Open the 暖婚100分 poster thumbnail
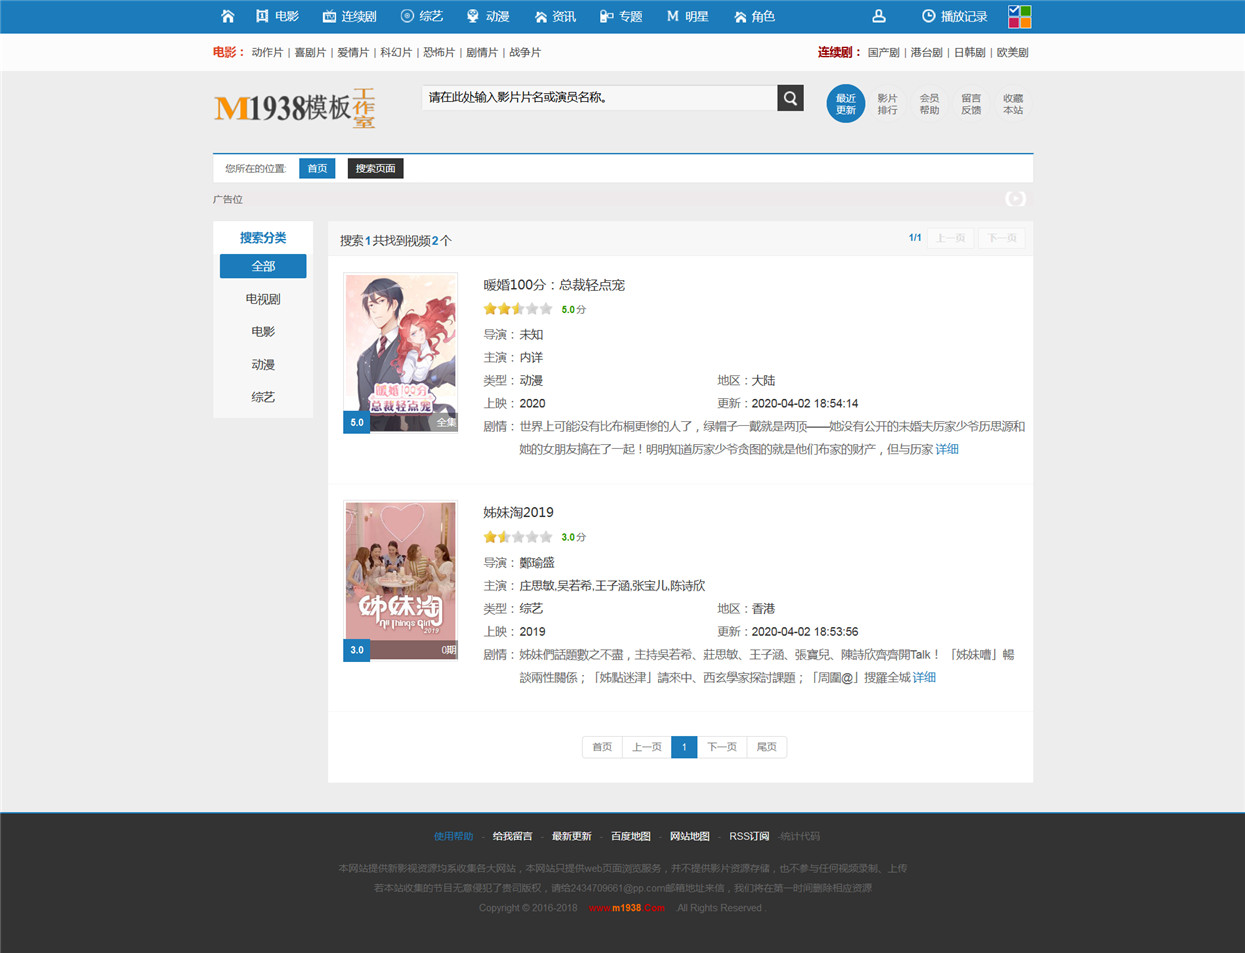Screen dimensions: 1245x953 [x=401, y=353]
